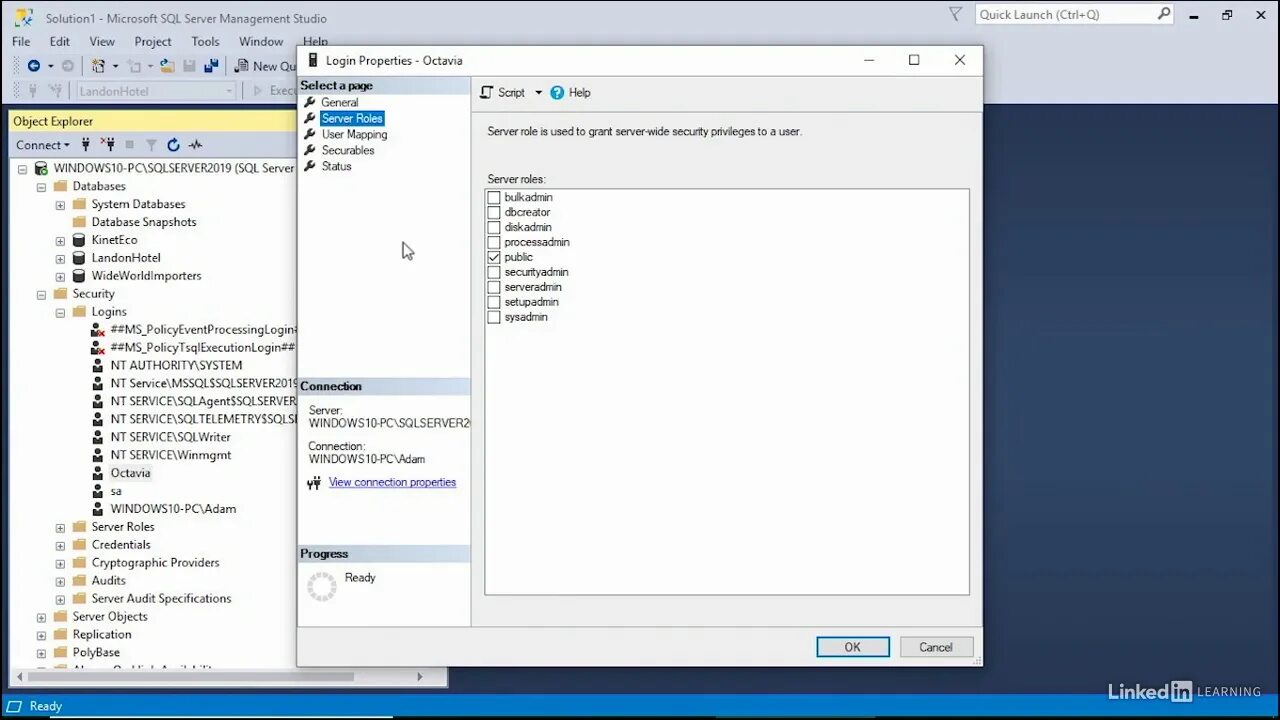This screenshot has width=1280, height=720.
Task: Expand the Replication node
Action: coord(41,635)
